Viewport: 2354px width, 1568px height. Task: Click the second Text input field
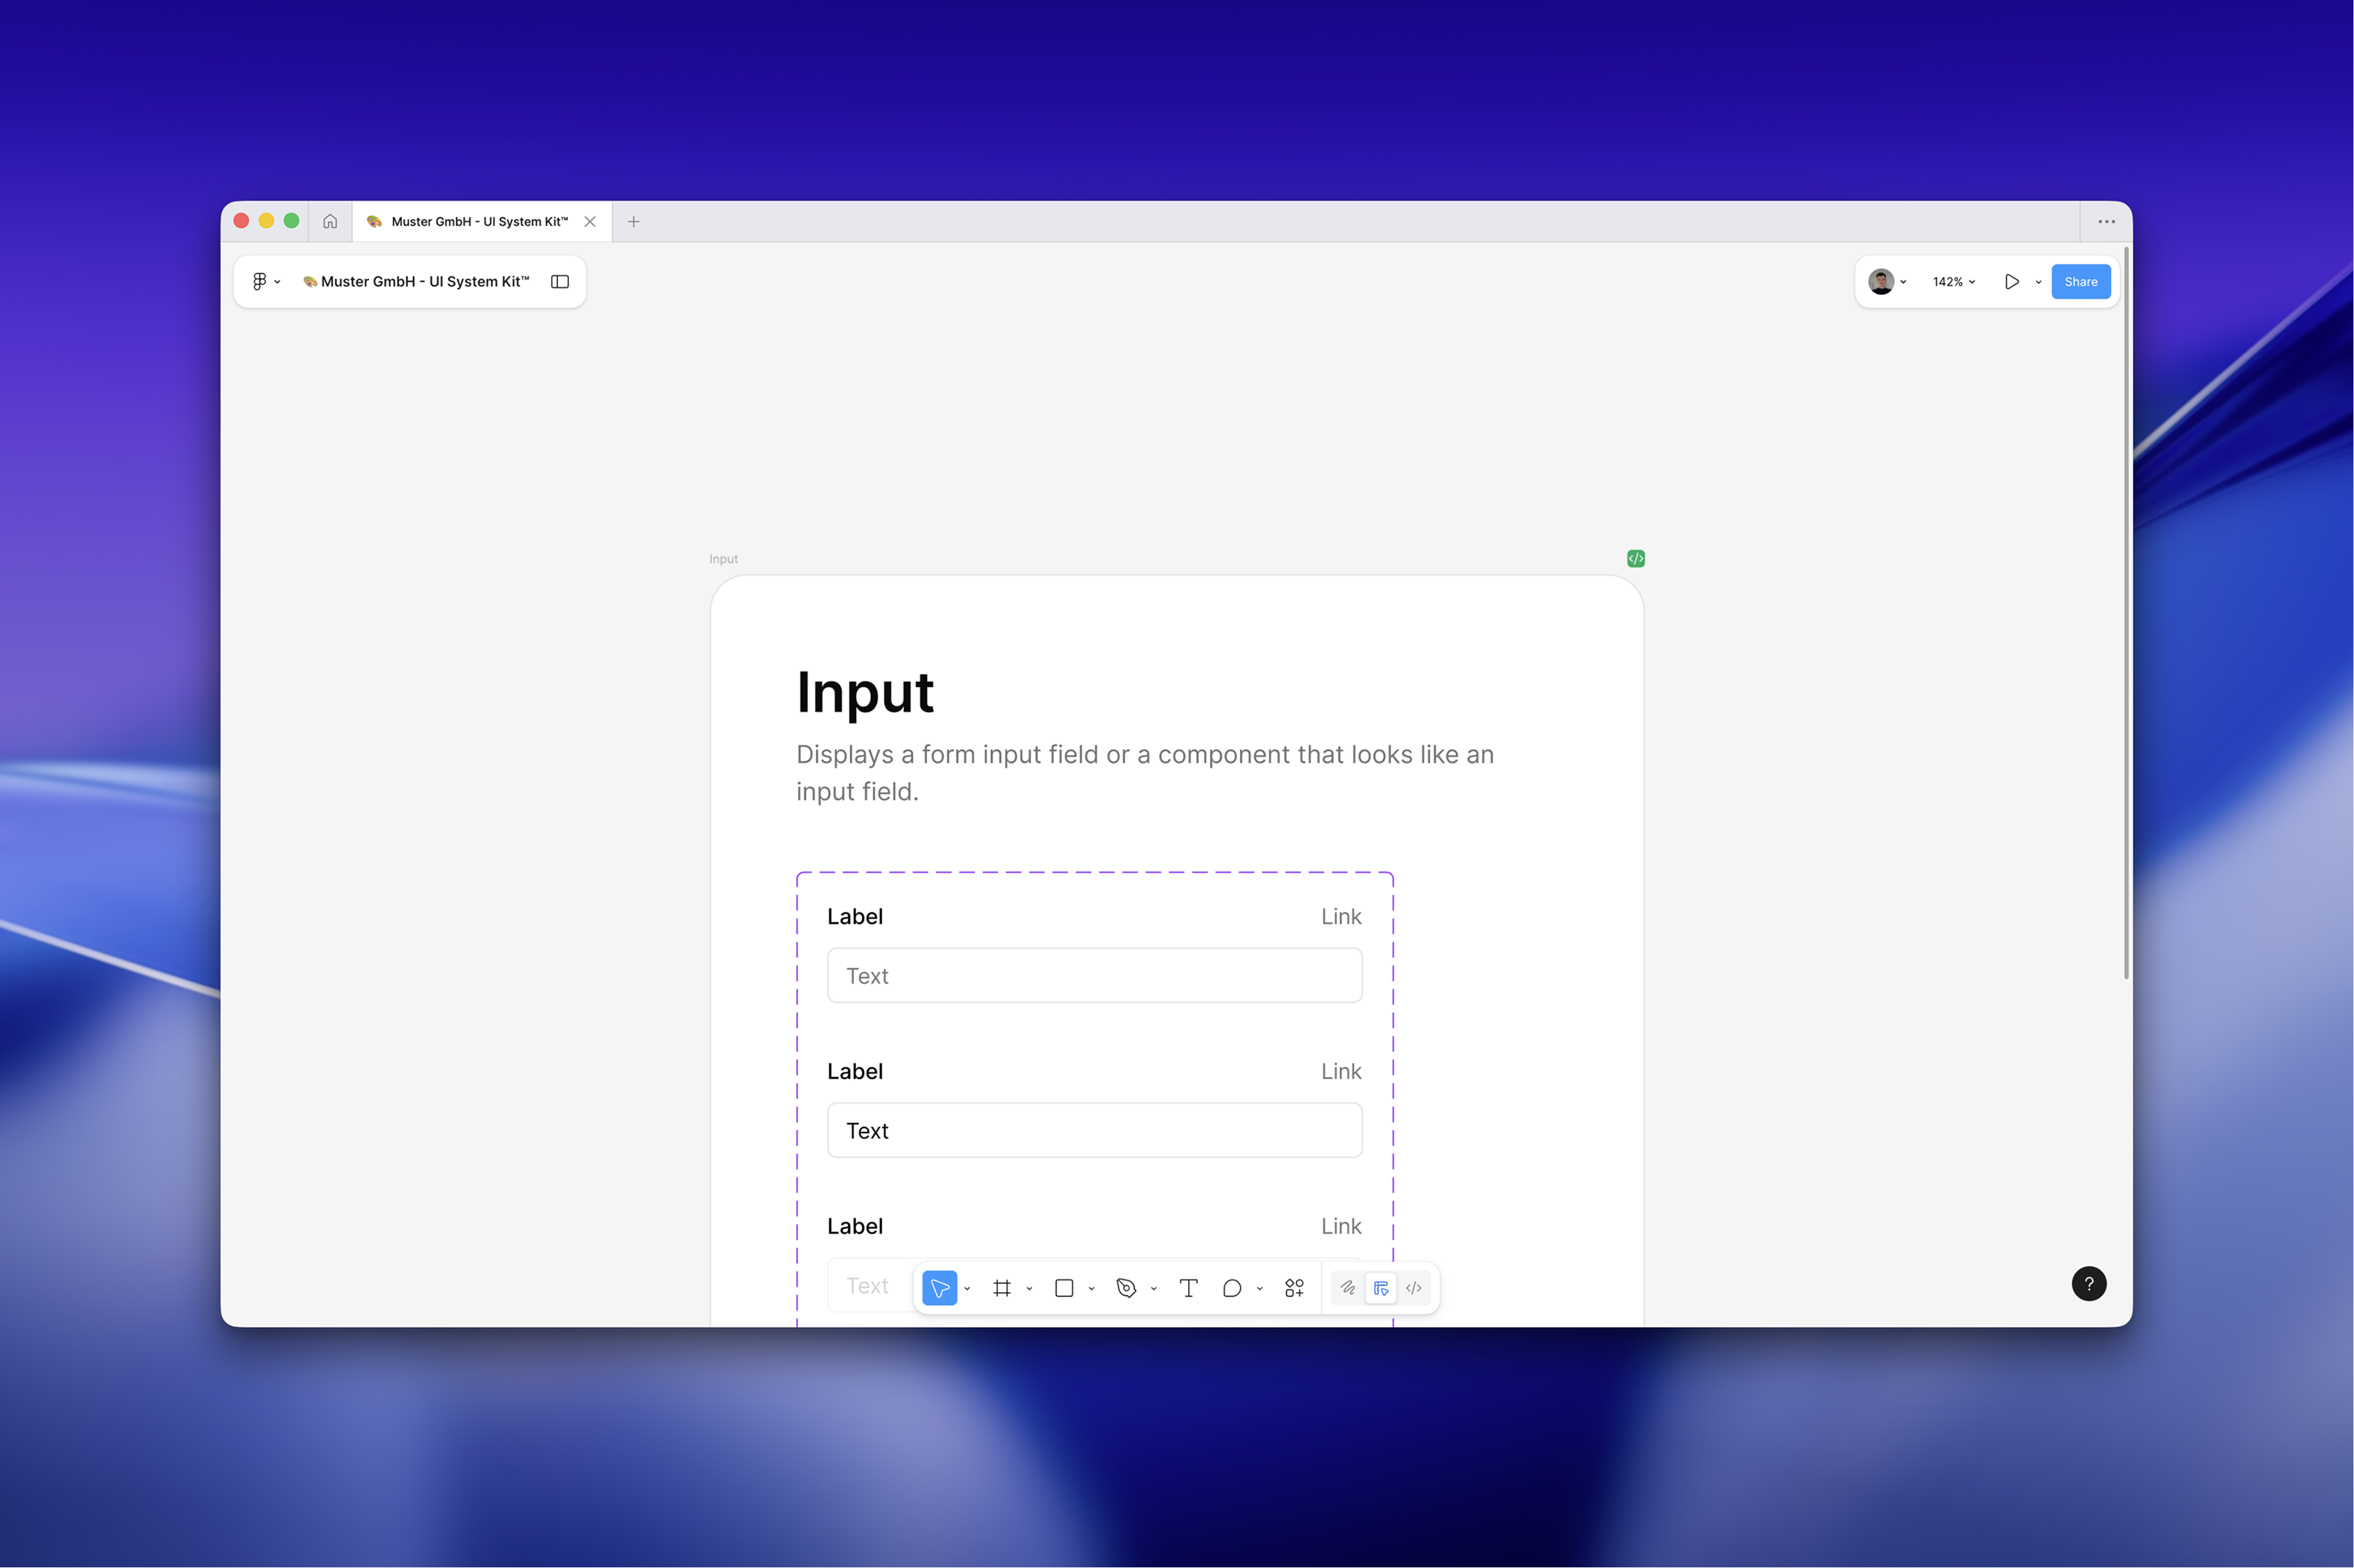[1094, 1130]
